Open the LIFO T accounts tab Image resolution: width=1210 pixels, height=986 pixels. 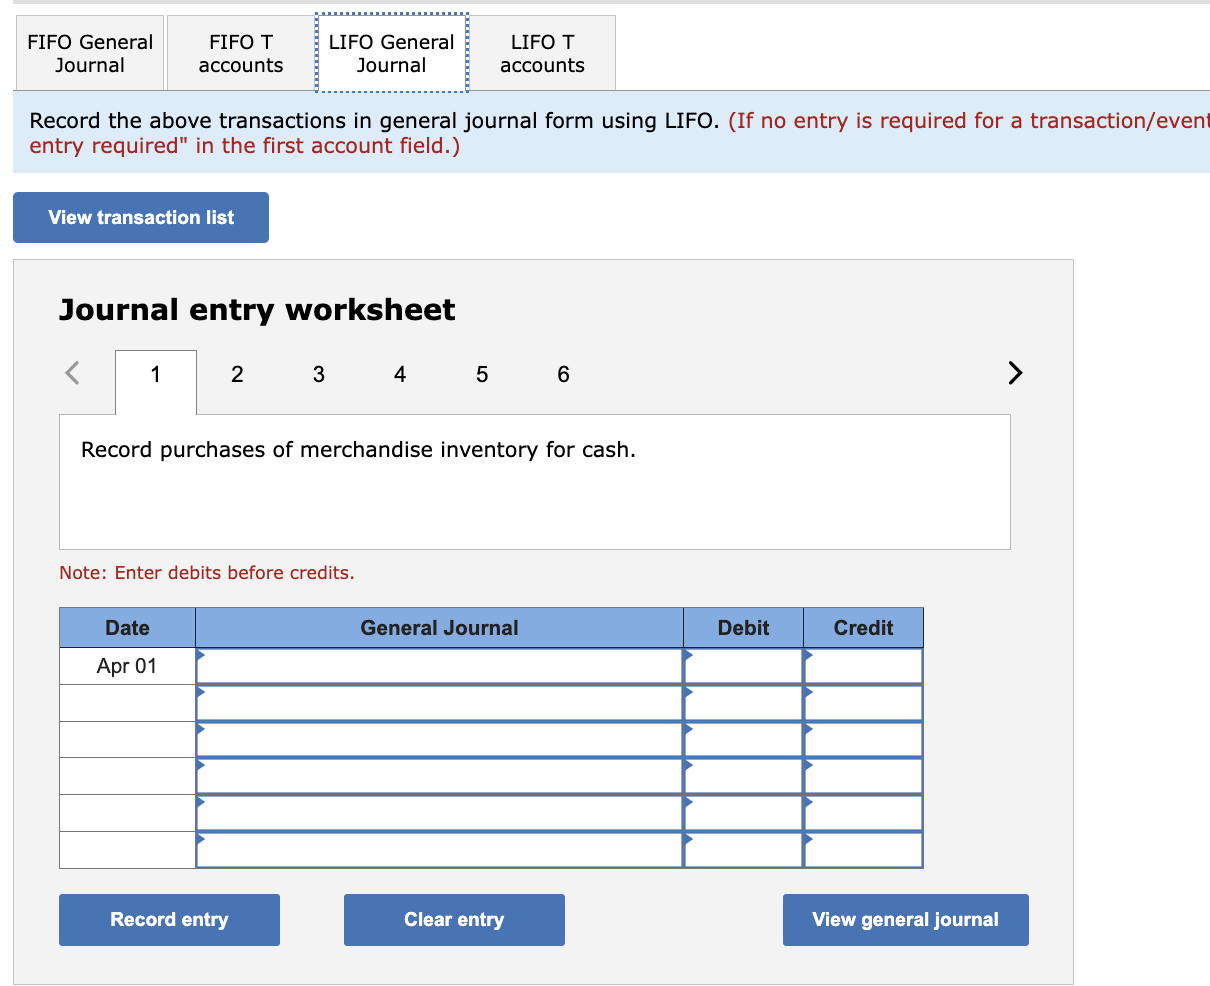tap(541, 53)
